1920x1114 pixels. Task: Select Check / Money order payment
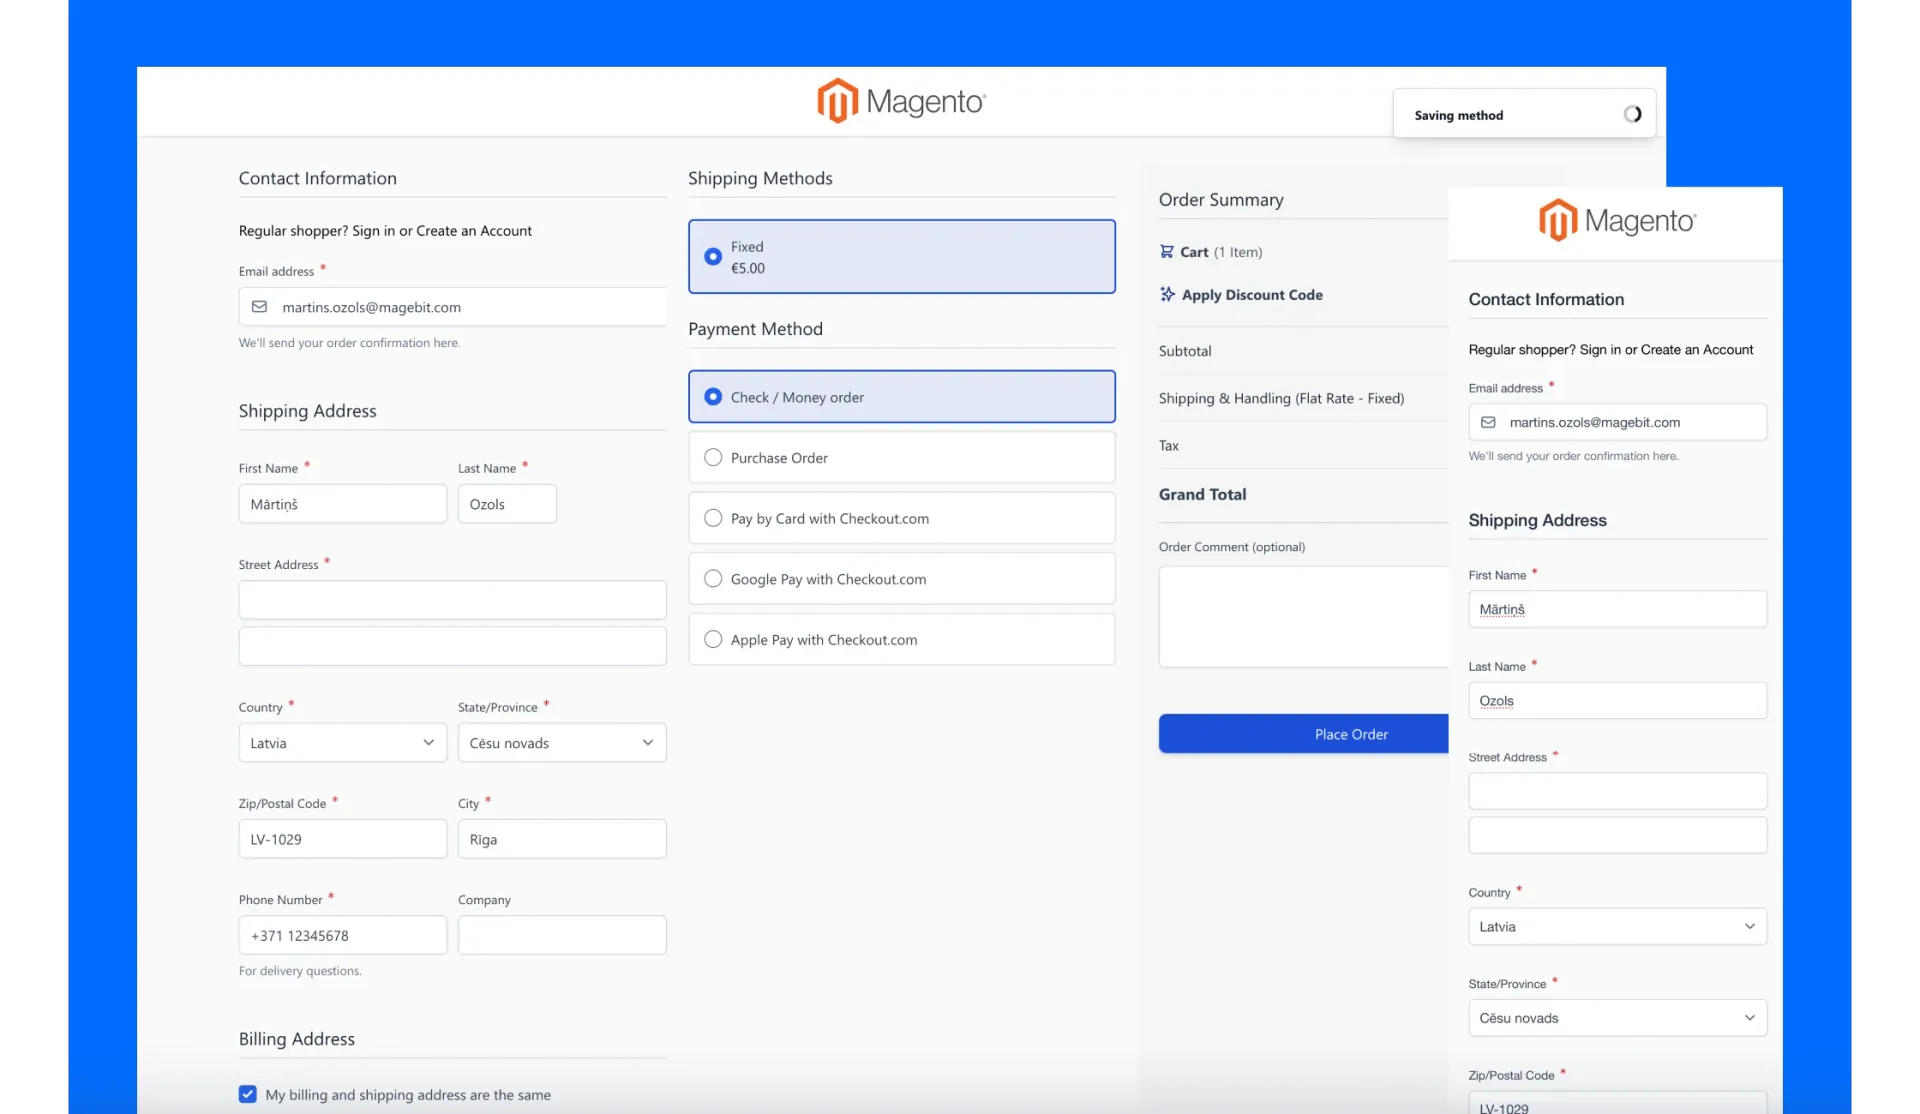click(x=901, y=397)
